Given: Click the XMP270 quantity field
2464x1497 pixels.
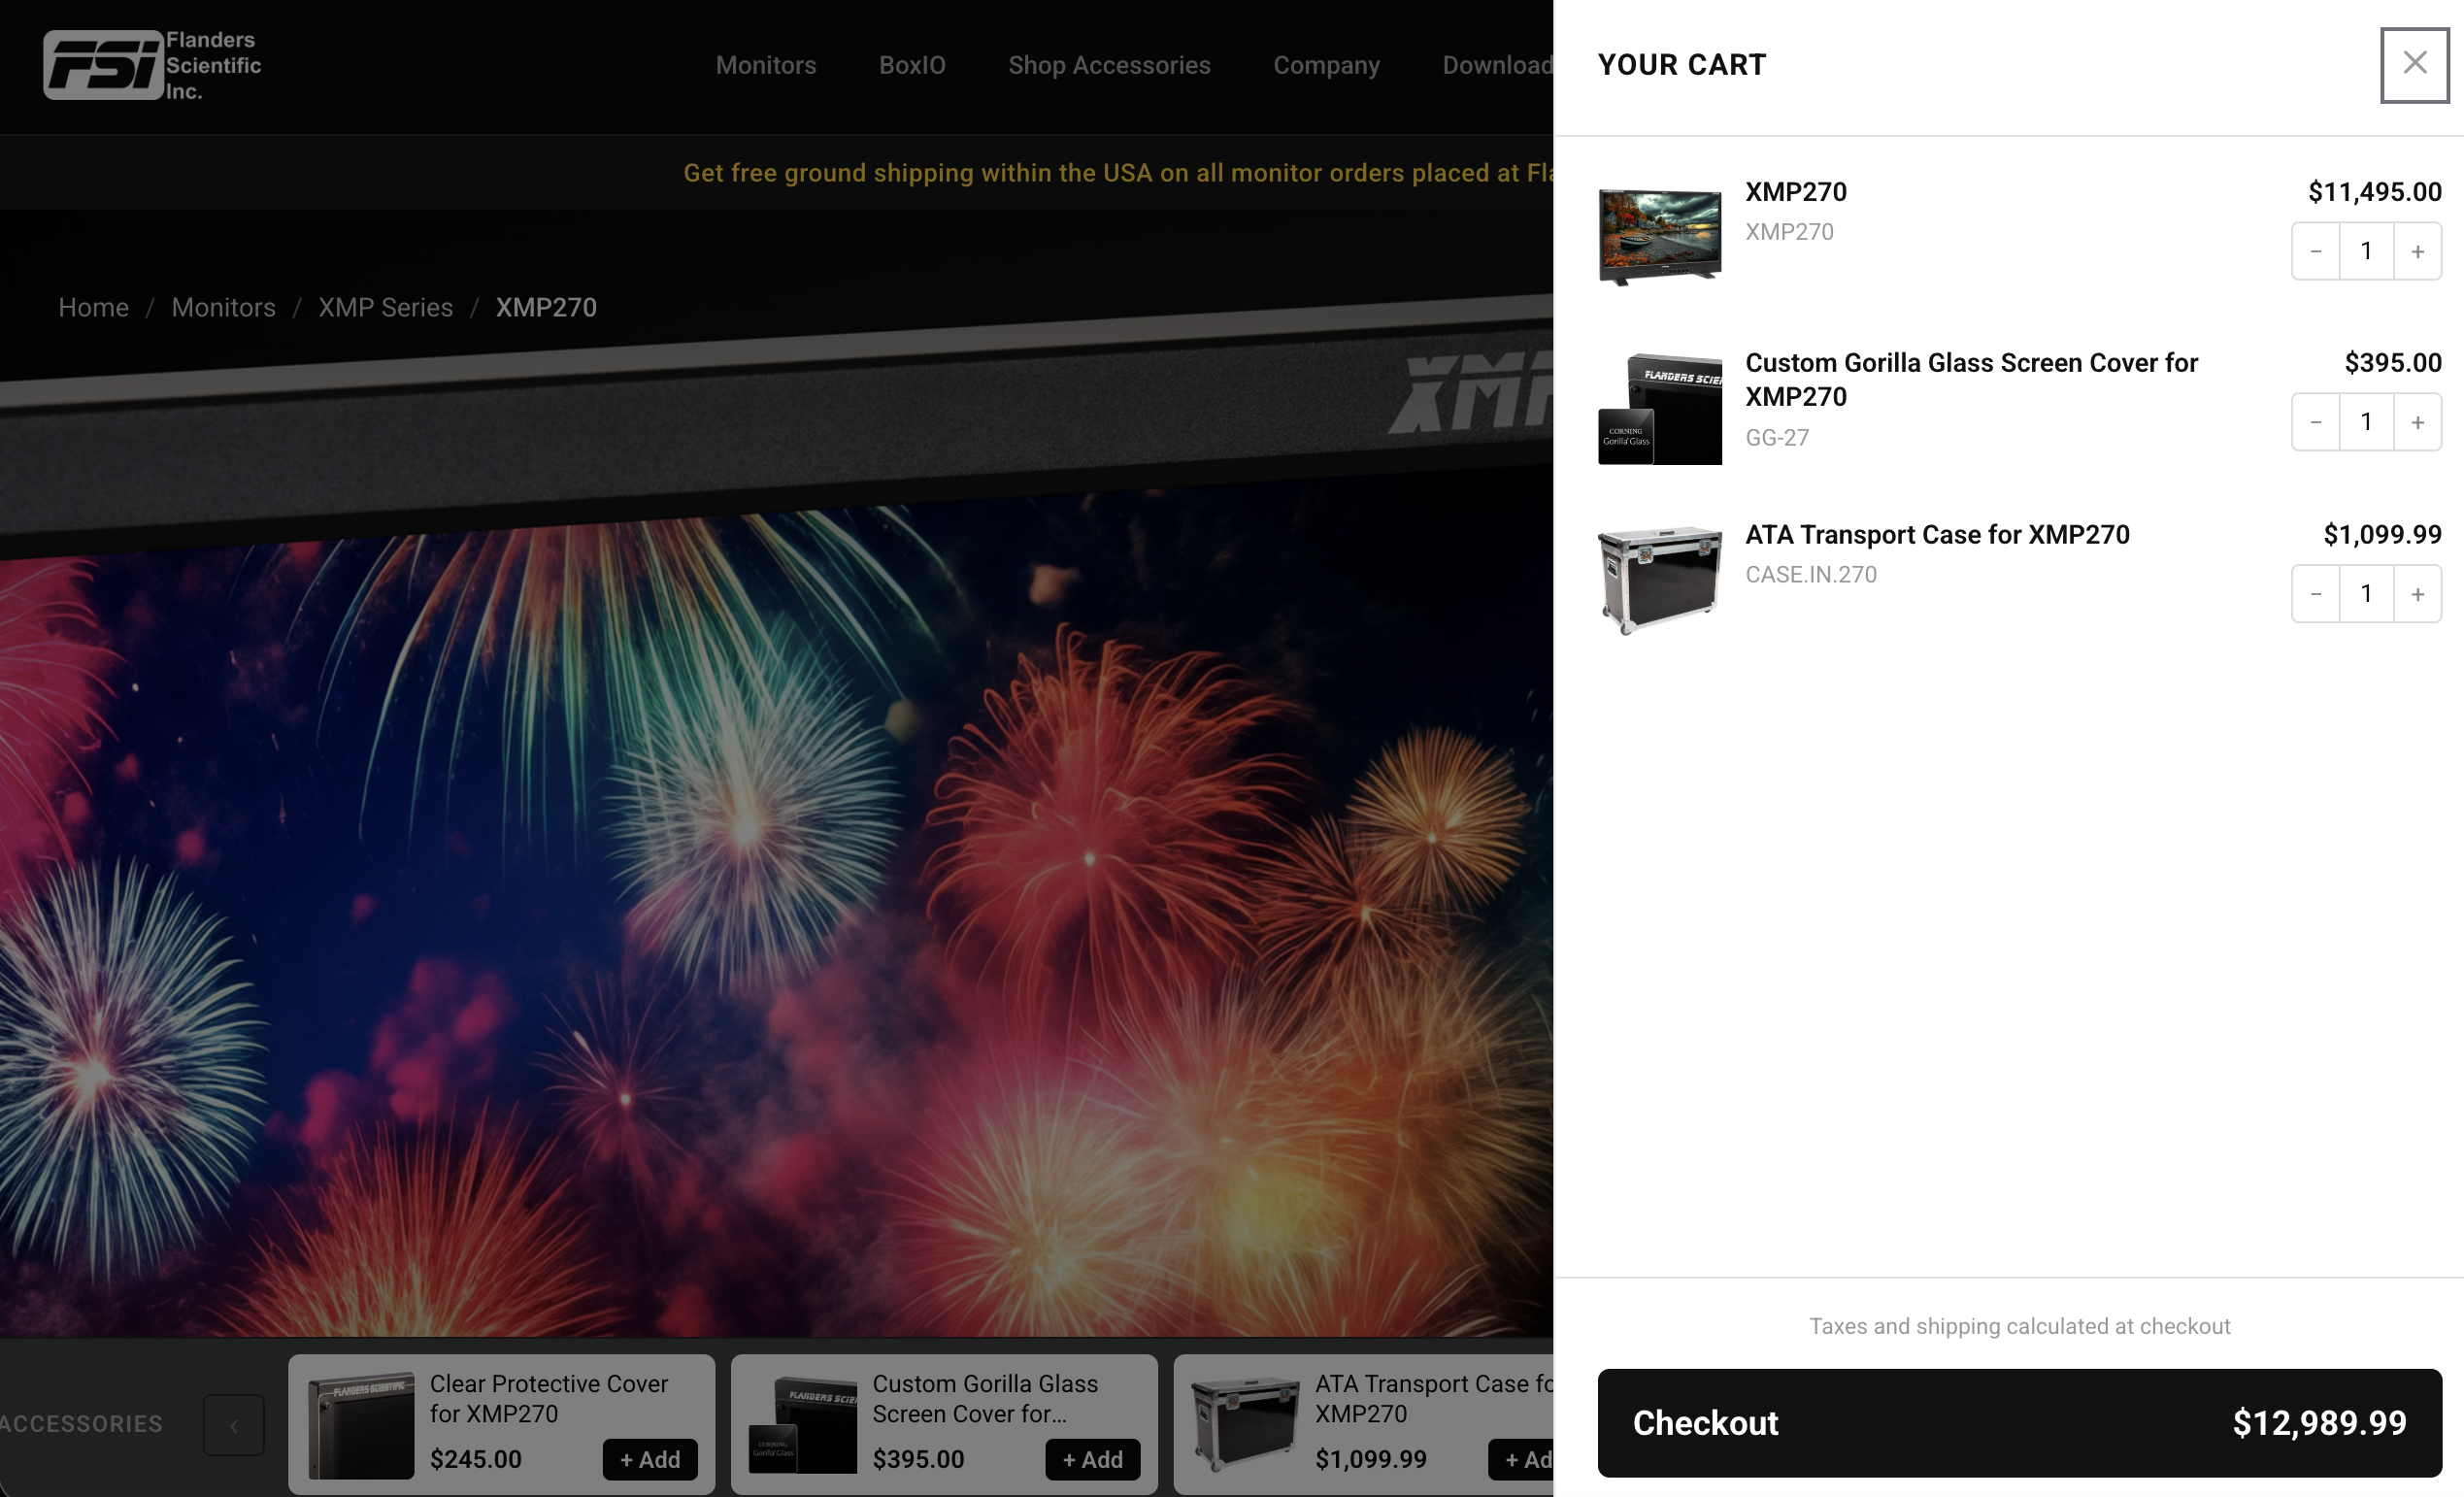Looking at the screenshot, I should click(2366, 251).
